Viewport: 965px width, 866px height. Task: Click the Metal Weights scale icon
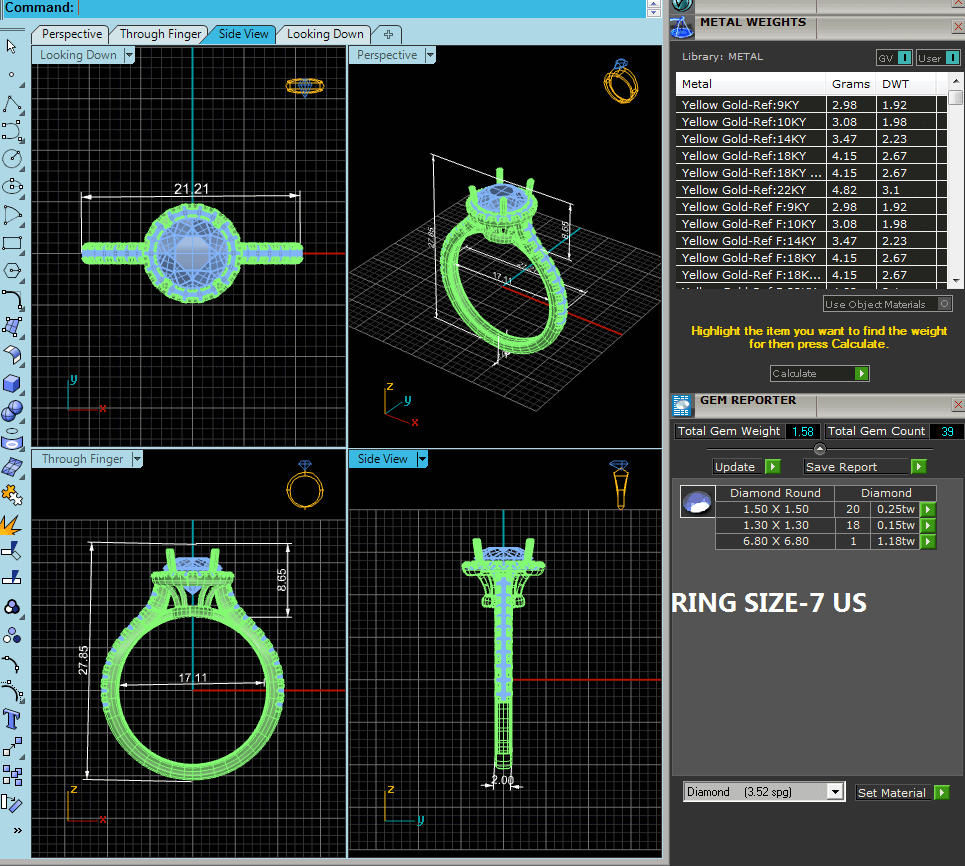682,26
